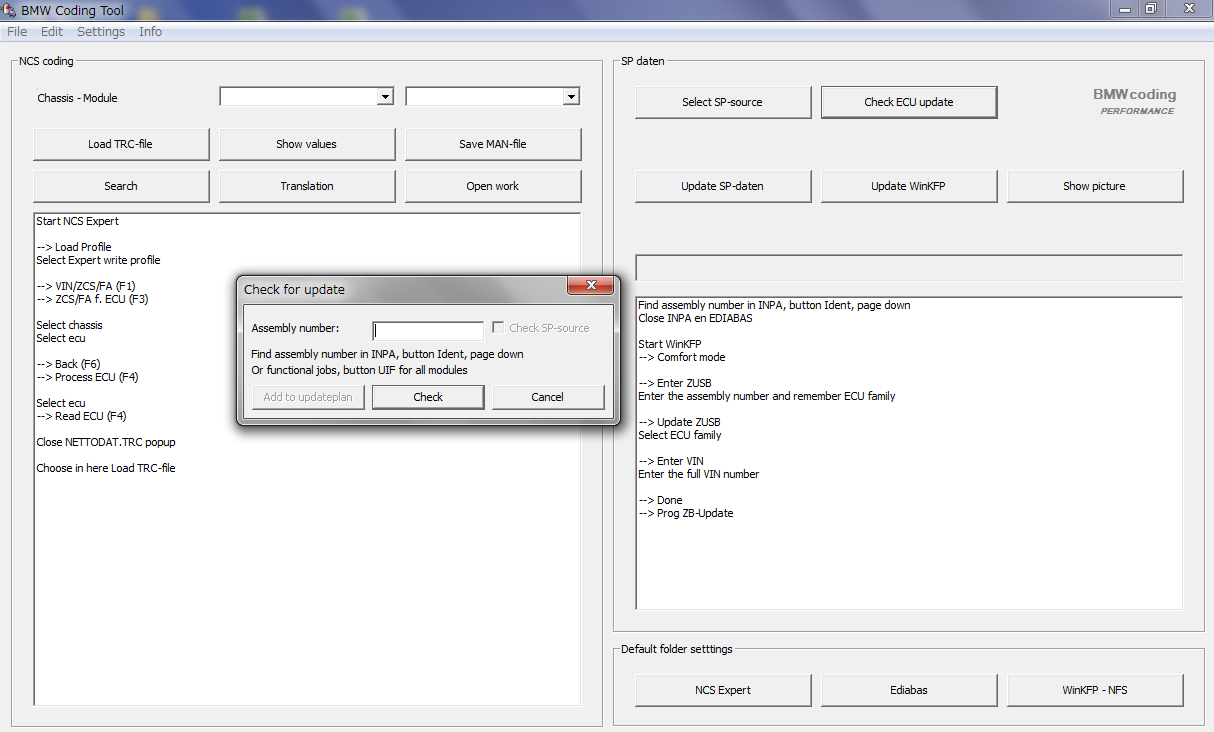1214x732 pixels.
Task: Click 'Close NETTODAT.TRC popup' text
Action: pos(106,442)
